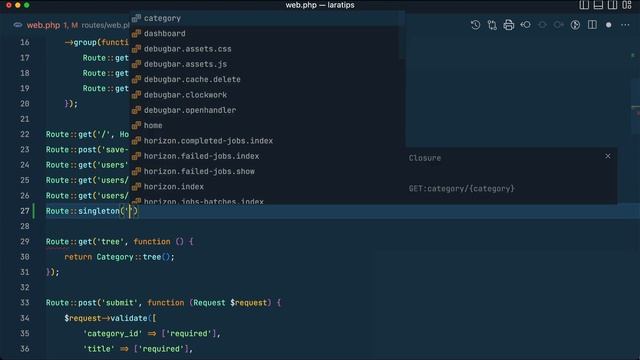
Task: Choose the dashboard route suggestion
Action: (267, 33)
